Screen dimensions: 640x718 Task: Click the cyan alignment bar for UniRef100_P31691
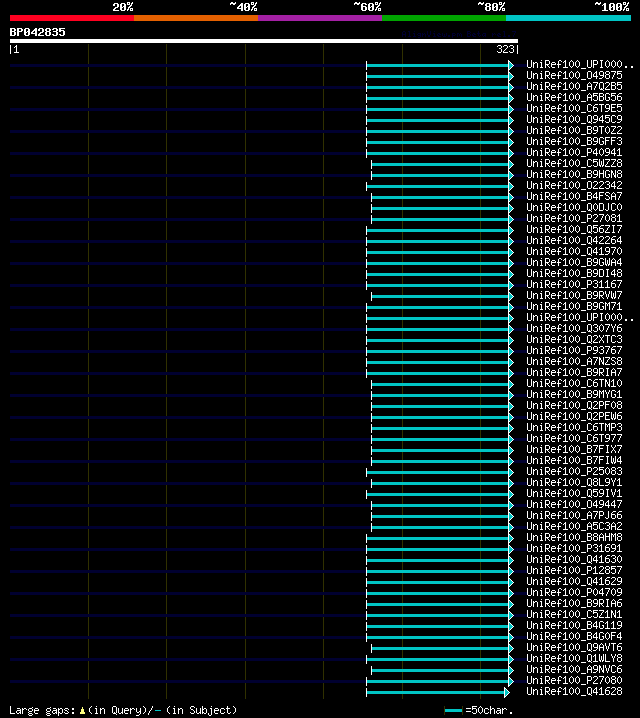pyautogui.click(x=440, y=549)
